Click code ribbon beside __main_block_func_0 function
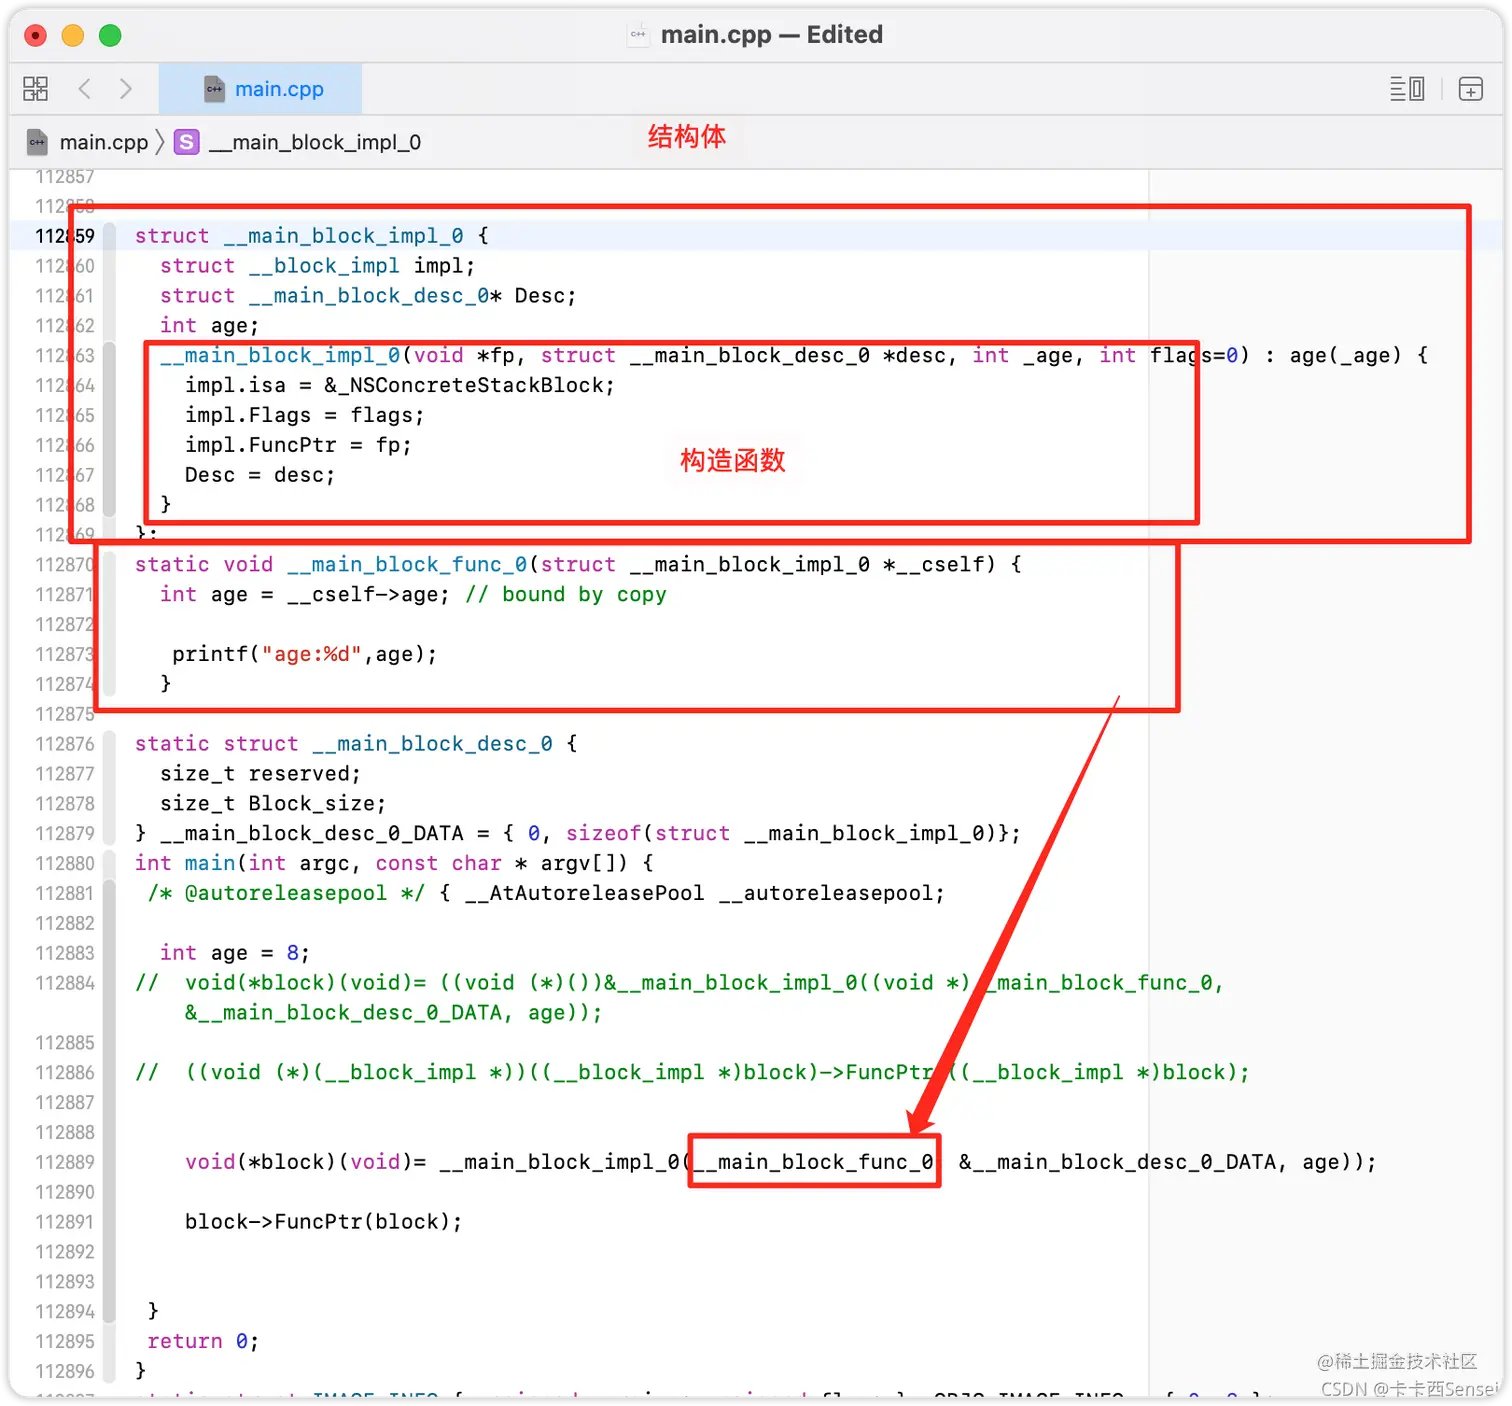Screen dimensions: 1512x1406 (x=110, y=624)
